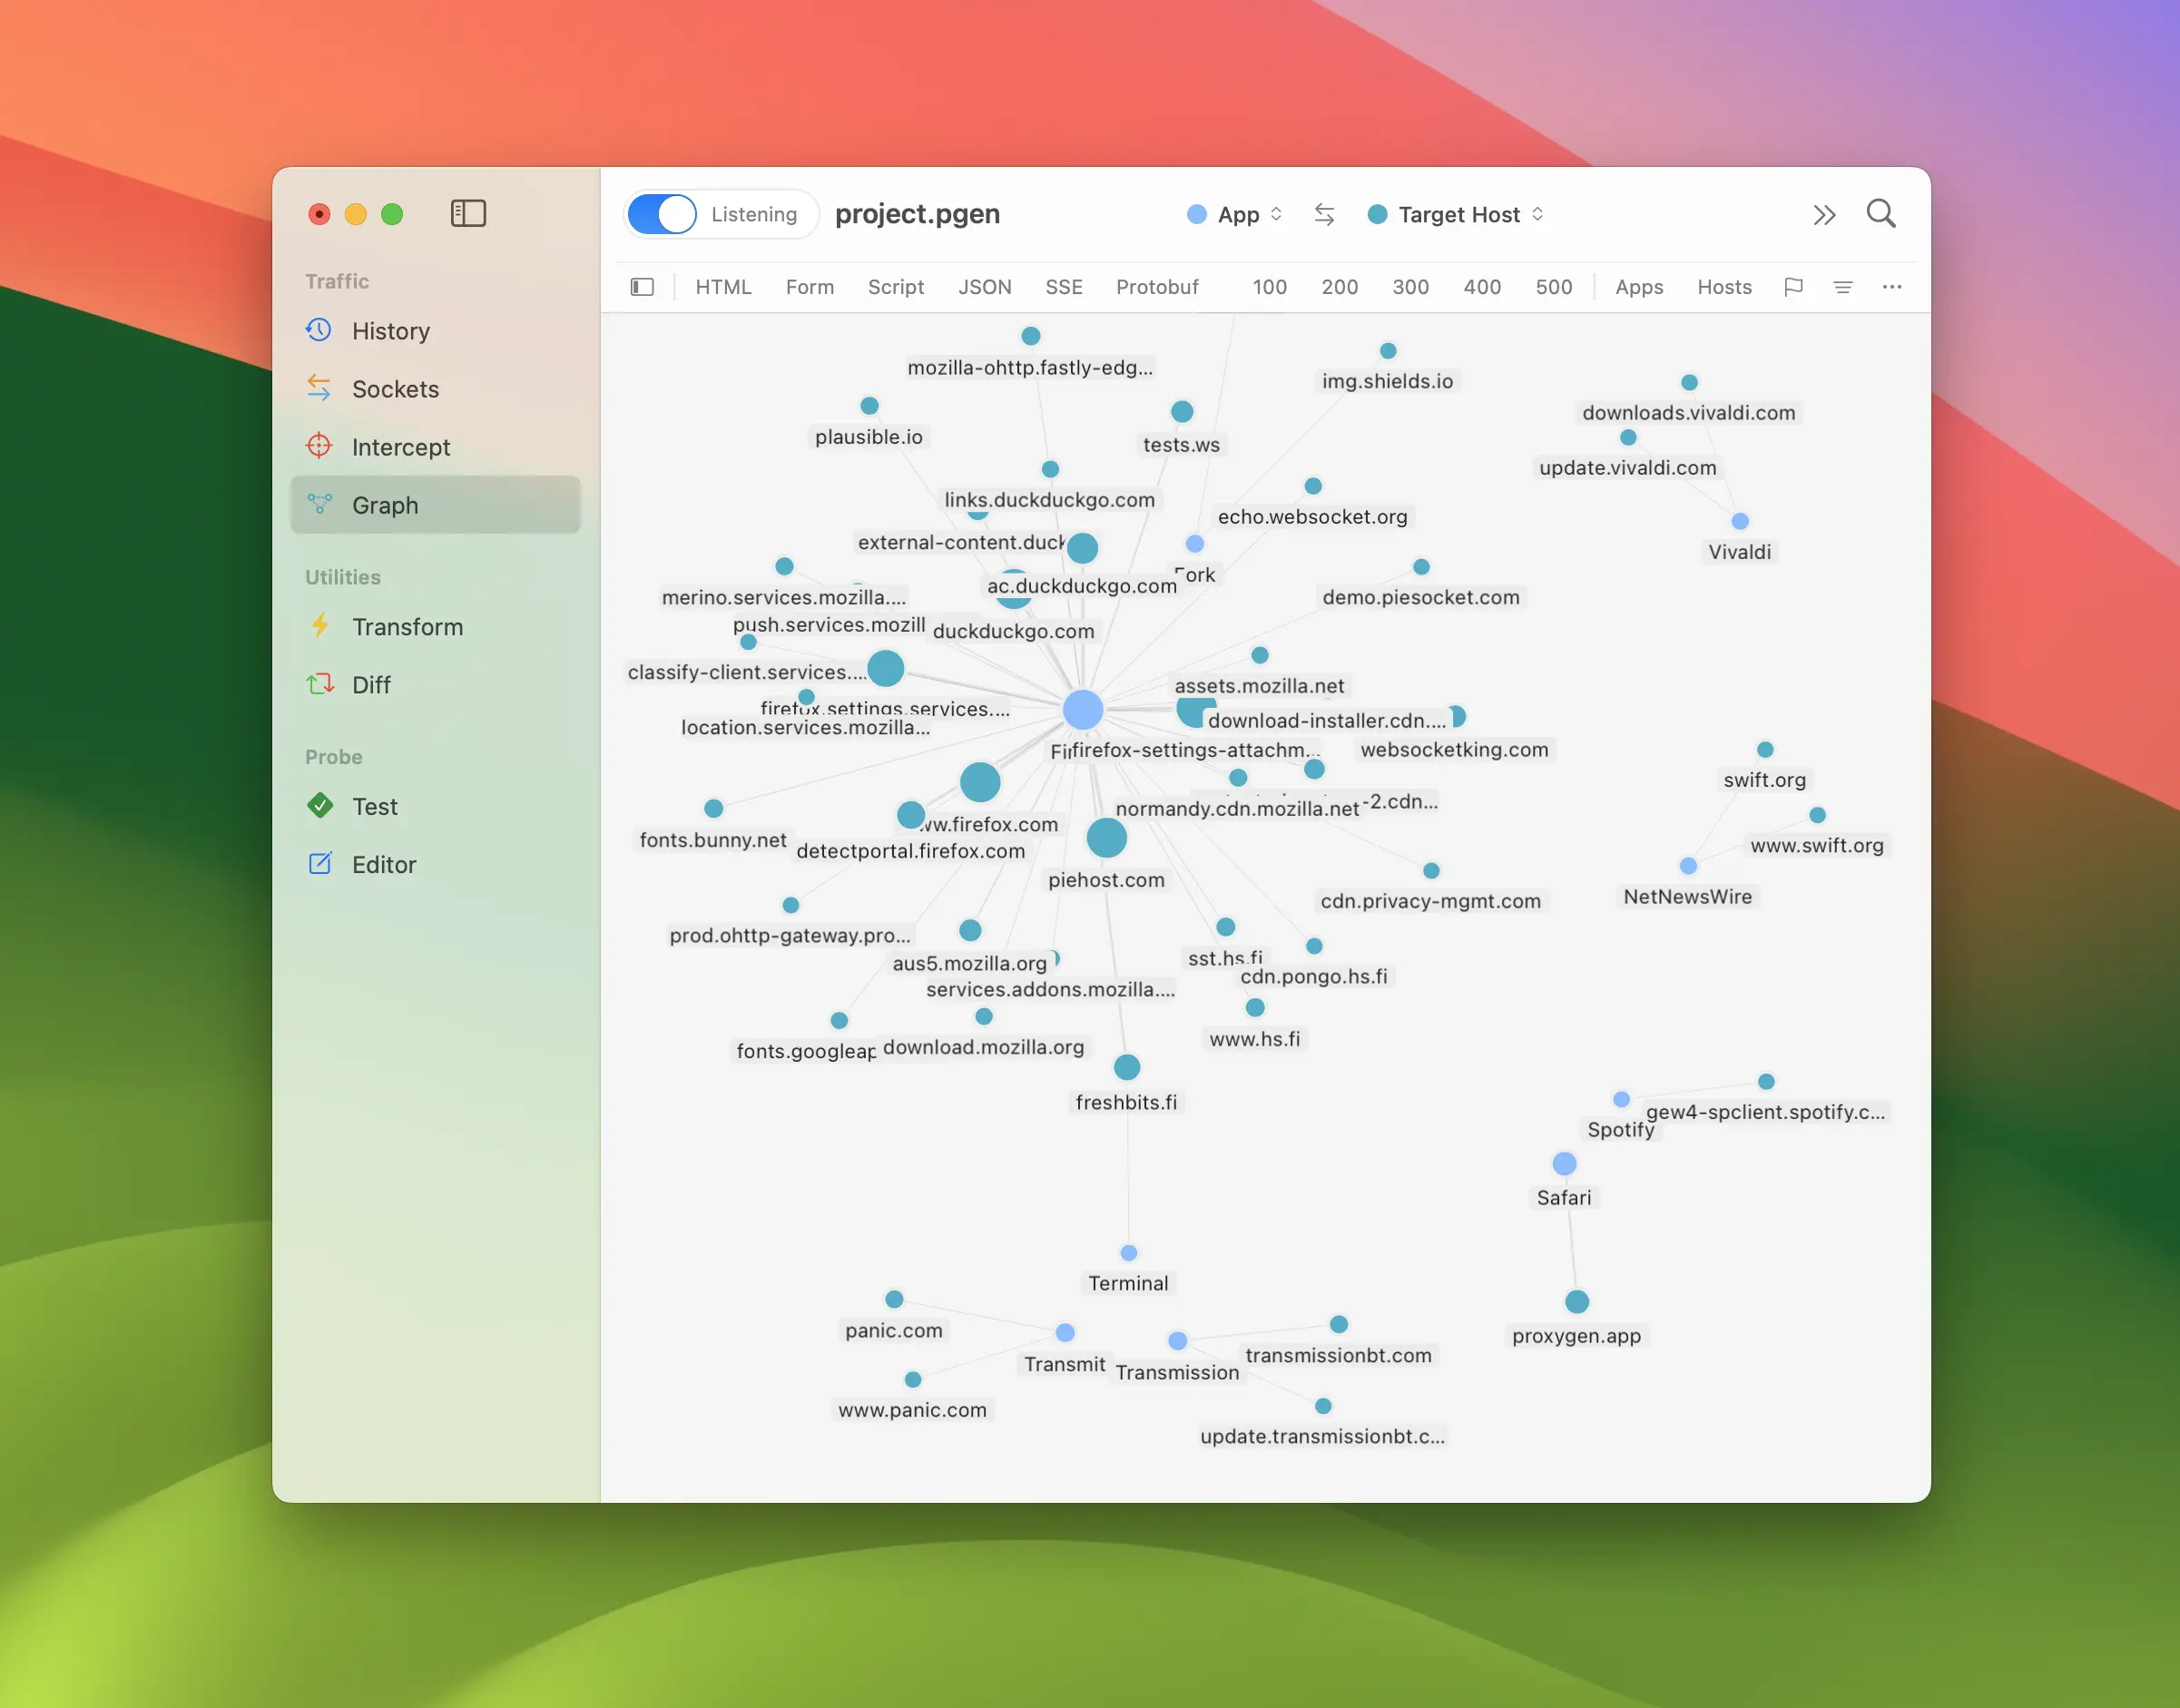
Task: Click the www.panic.com host node
Action: [x=912, y=1380]
